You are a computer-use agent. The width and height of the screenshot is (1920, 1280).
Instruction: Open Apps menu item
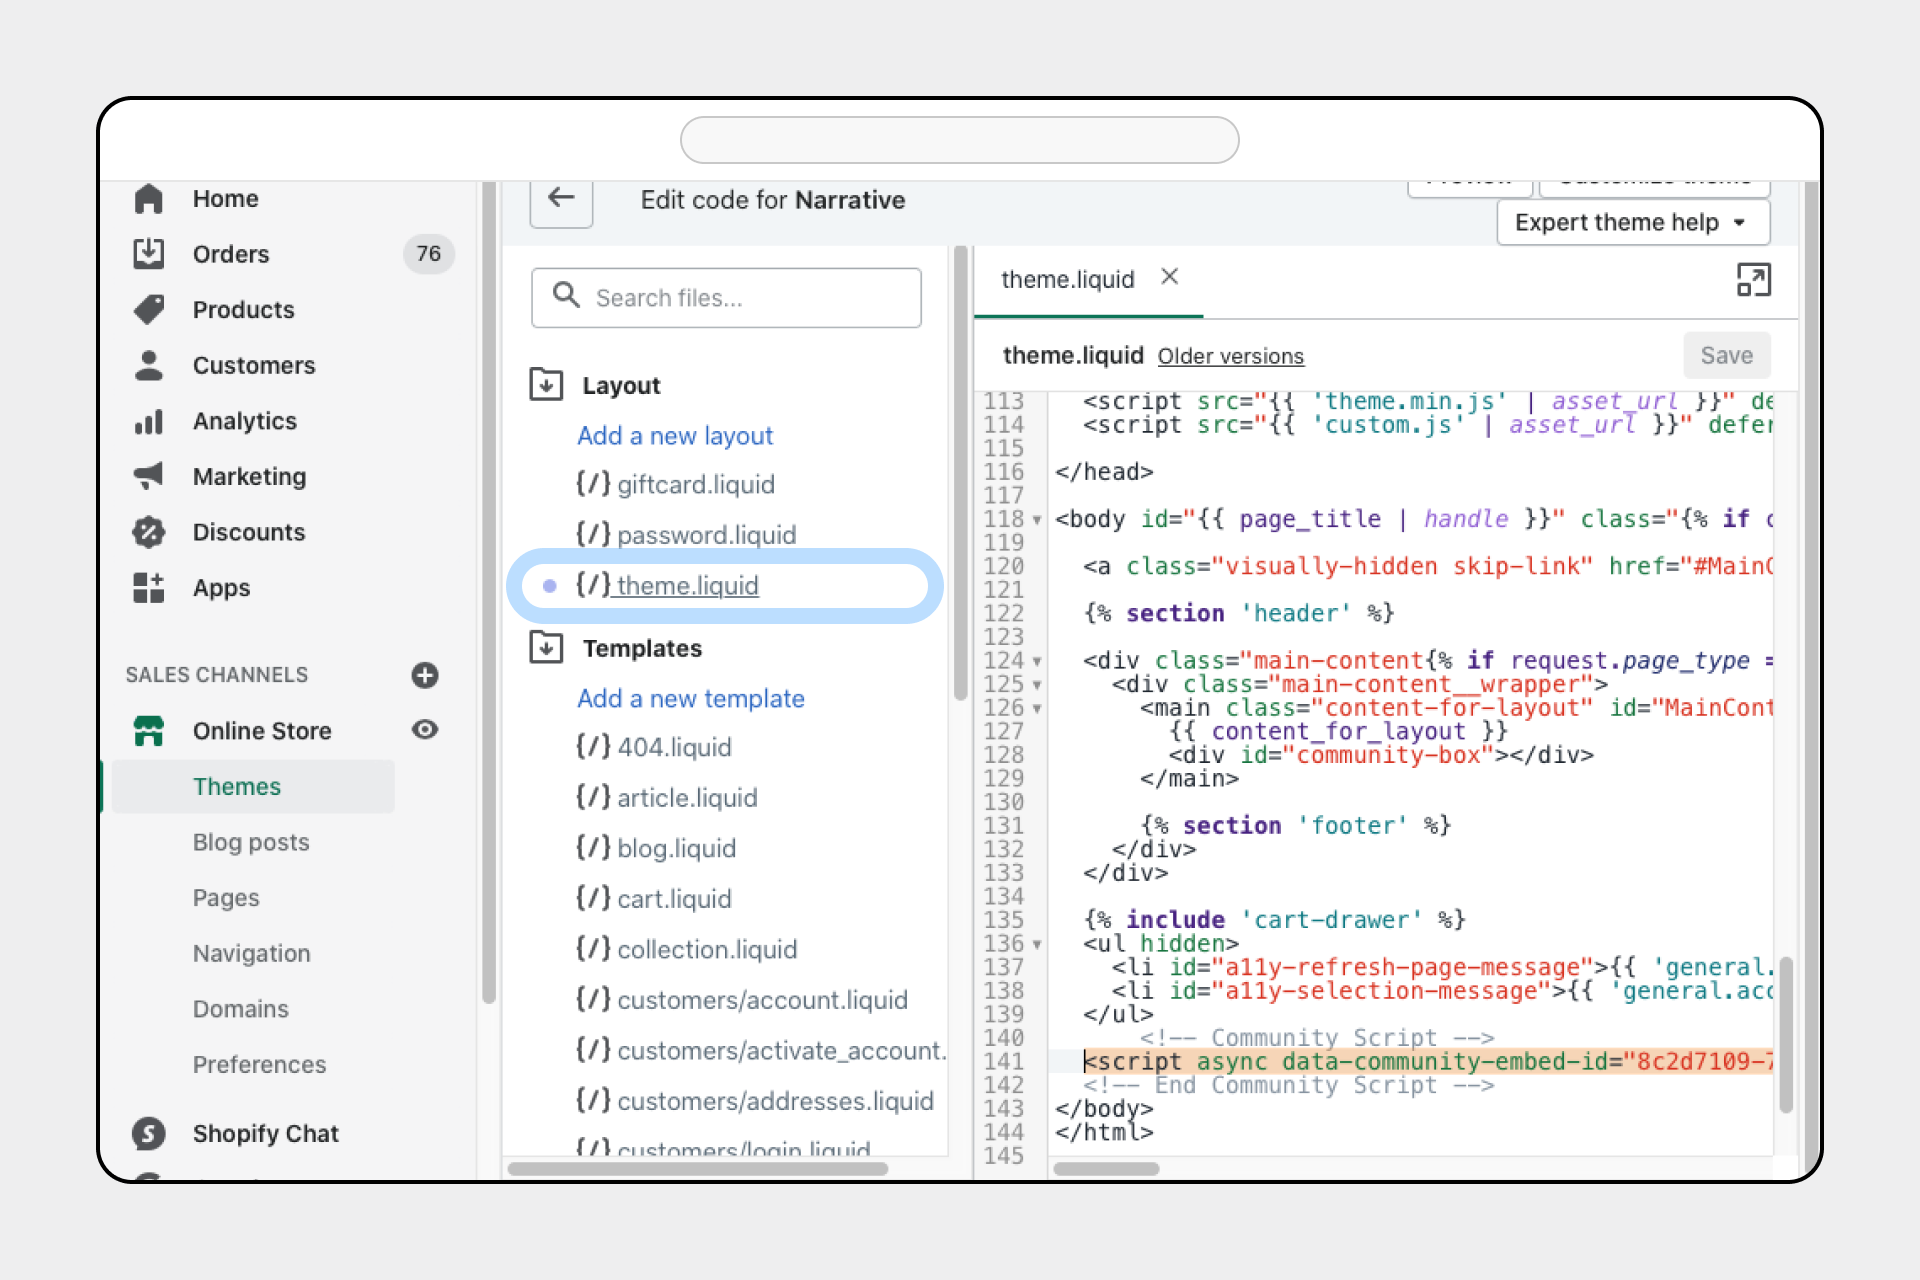tap(222, 588)
